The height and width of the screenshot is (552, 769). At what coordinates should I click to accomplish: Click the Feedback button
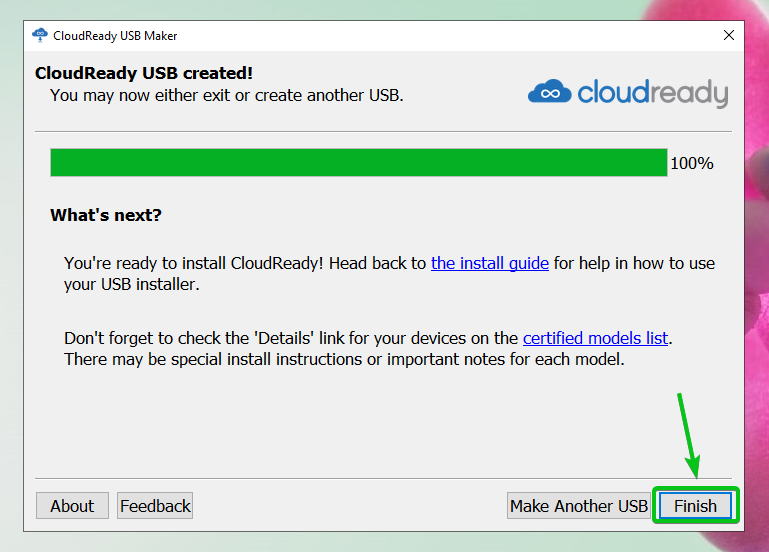click(155, 506)
